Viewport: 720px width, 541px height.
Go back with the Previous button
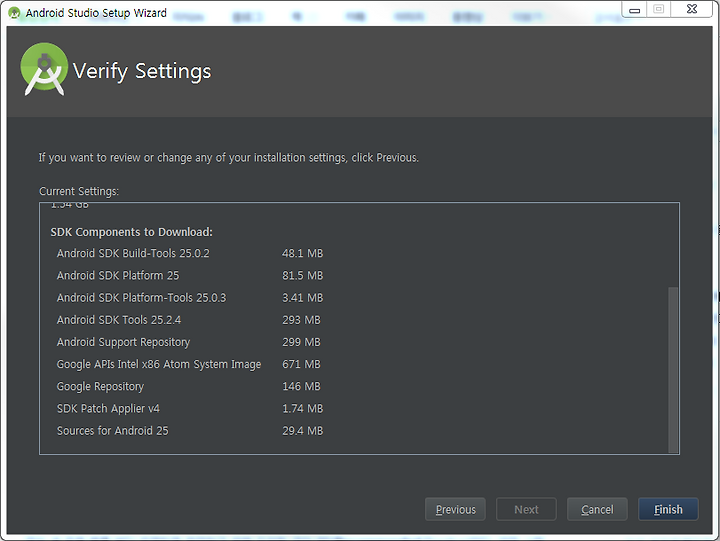click(x=455, y=509)
